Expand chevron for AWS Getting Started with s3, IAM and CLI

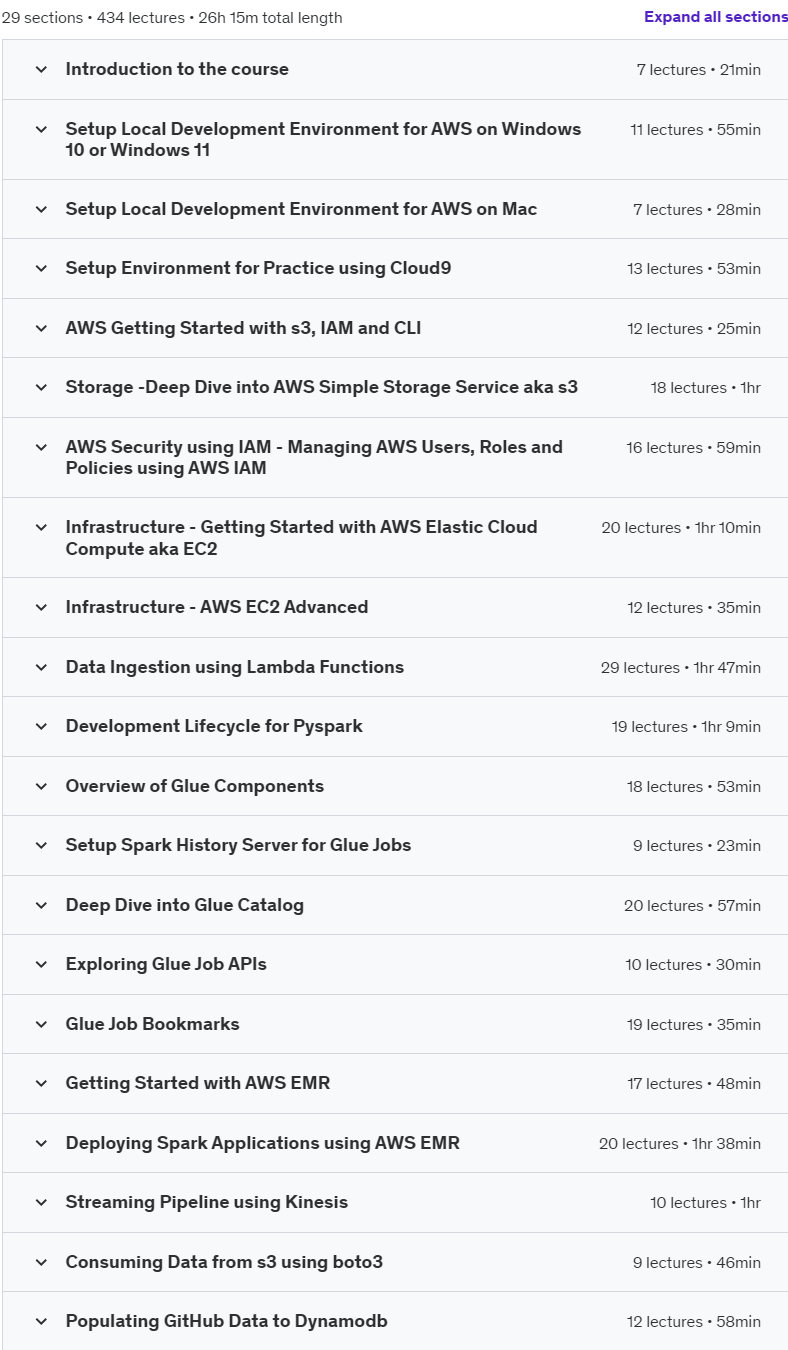pyautogui.click(x=41, y=328)
